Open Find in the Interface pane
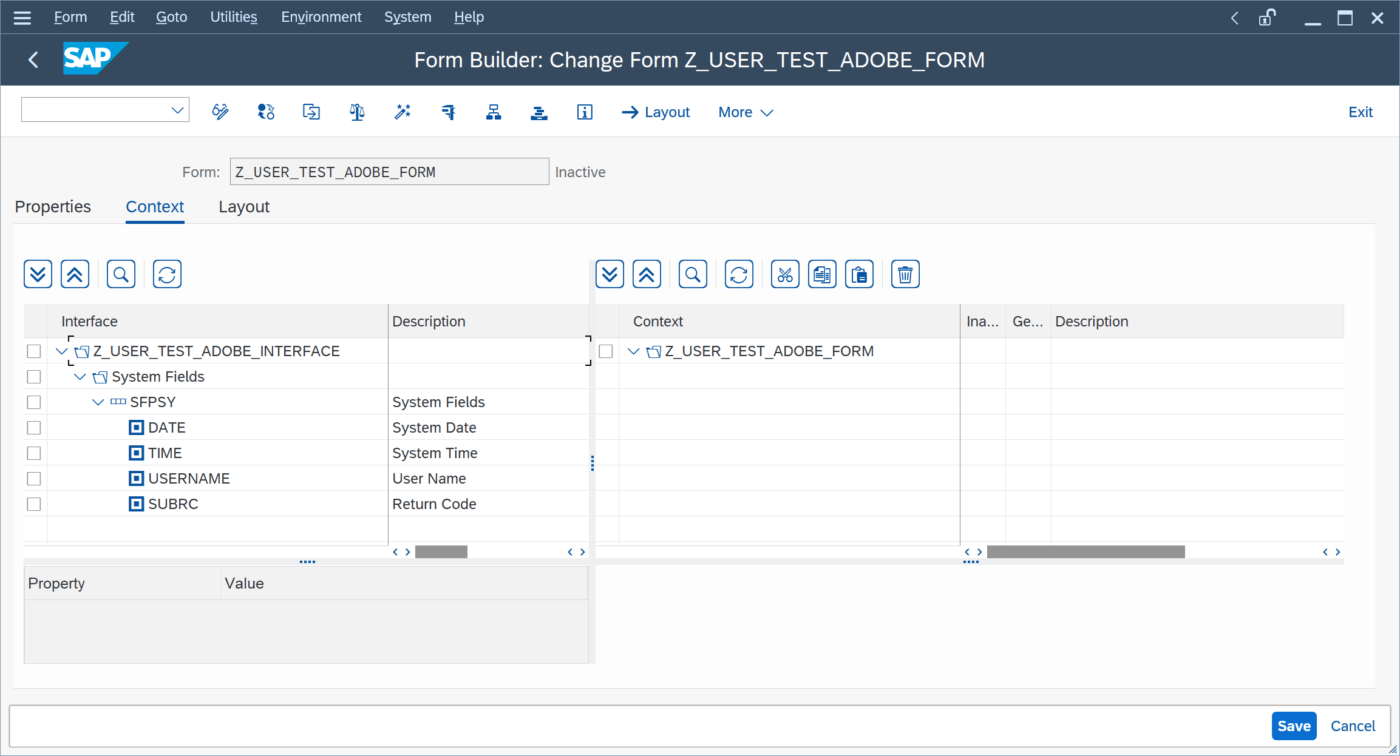 click(x=121, y=274)
